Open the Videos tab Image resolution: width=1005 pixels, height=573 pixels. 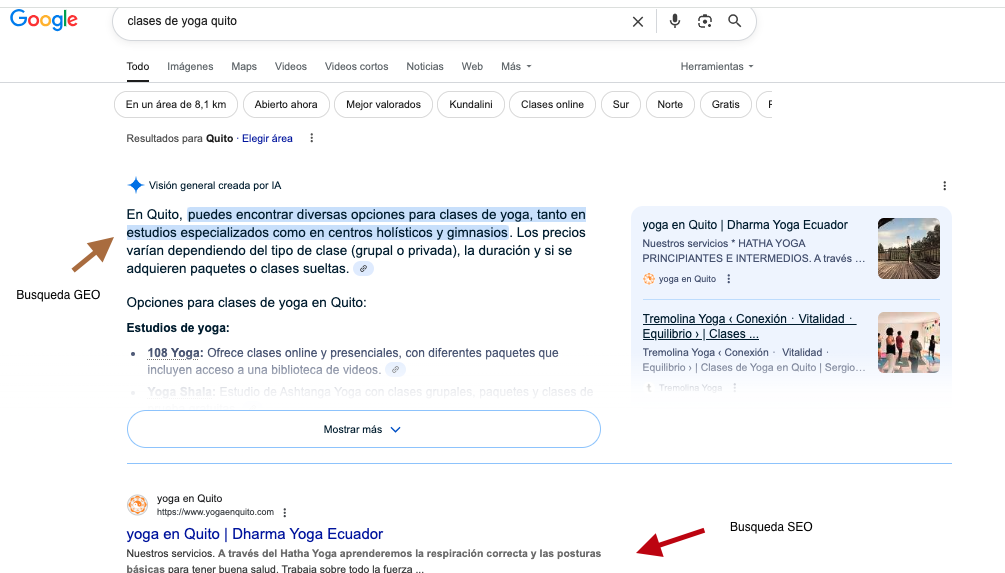pyautogui.click(x=290, y=67)
